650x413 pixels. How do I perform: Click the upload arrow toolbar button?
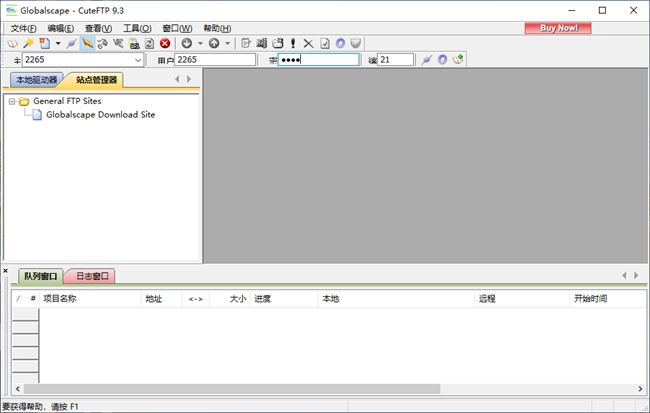coord(214,44)
